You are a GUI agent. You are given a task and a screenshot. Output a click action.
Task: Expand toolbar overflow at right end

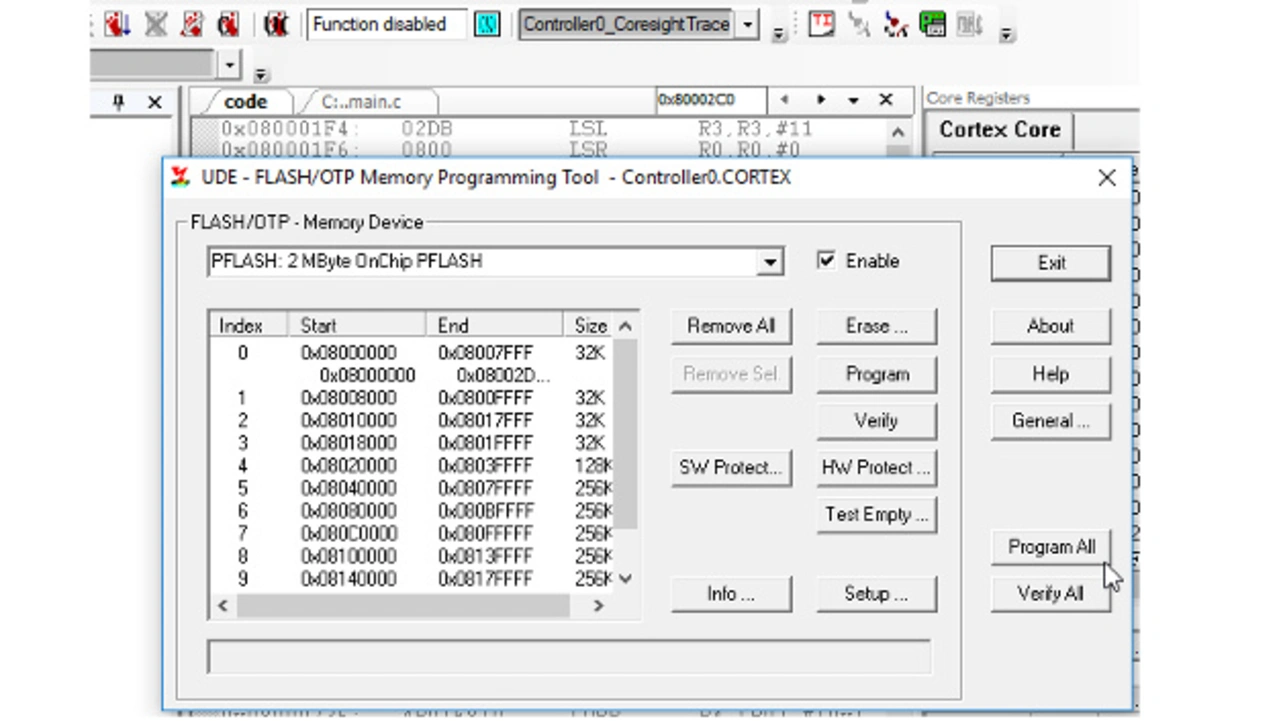click(1007, 34)
